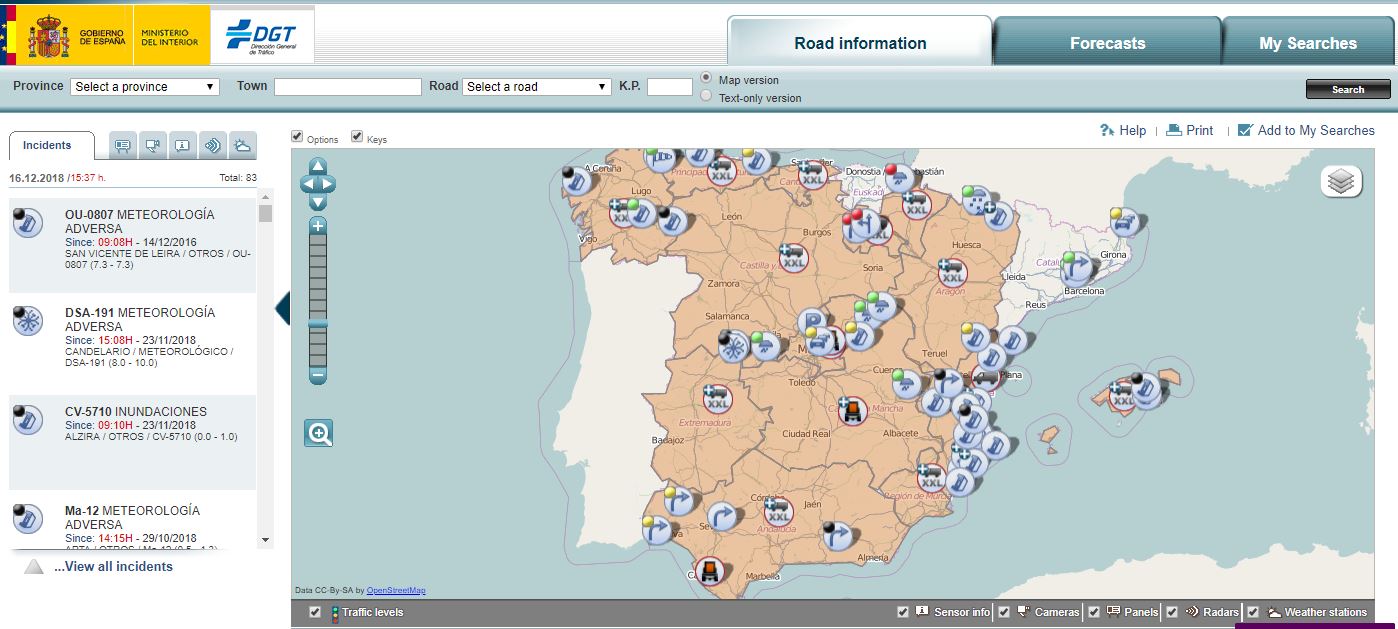The image size is (1398, 629).
Task: Click the DGT logo
Action: coord(263,36)
